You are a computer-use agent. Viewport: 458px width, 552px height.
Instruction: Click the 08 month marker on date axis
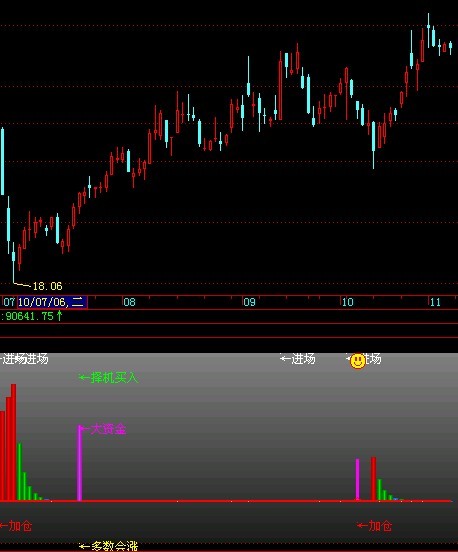[129, 302]
